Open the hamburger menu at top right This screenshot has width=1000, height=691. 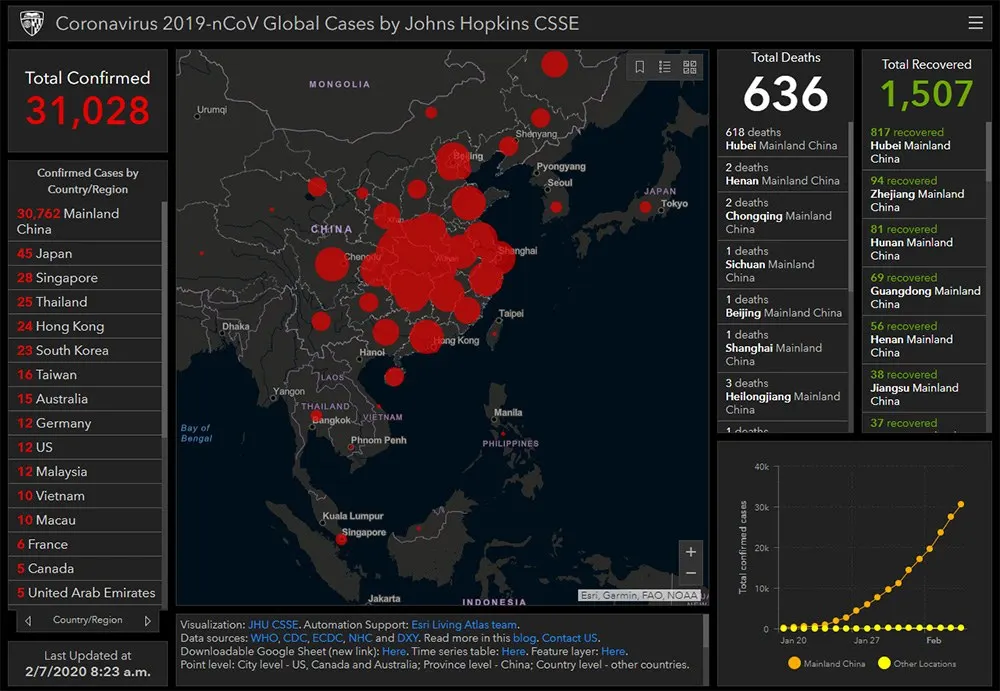click(x=975, y=23)
